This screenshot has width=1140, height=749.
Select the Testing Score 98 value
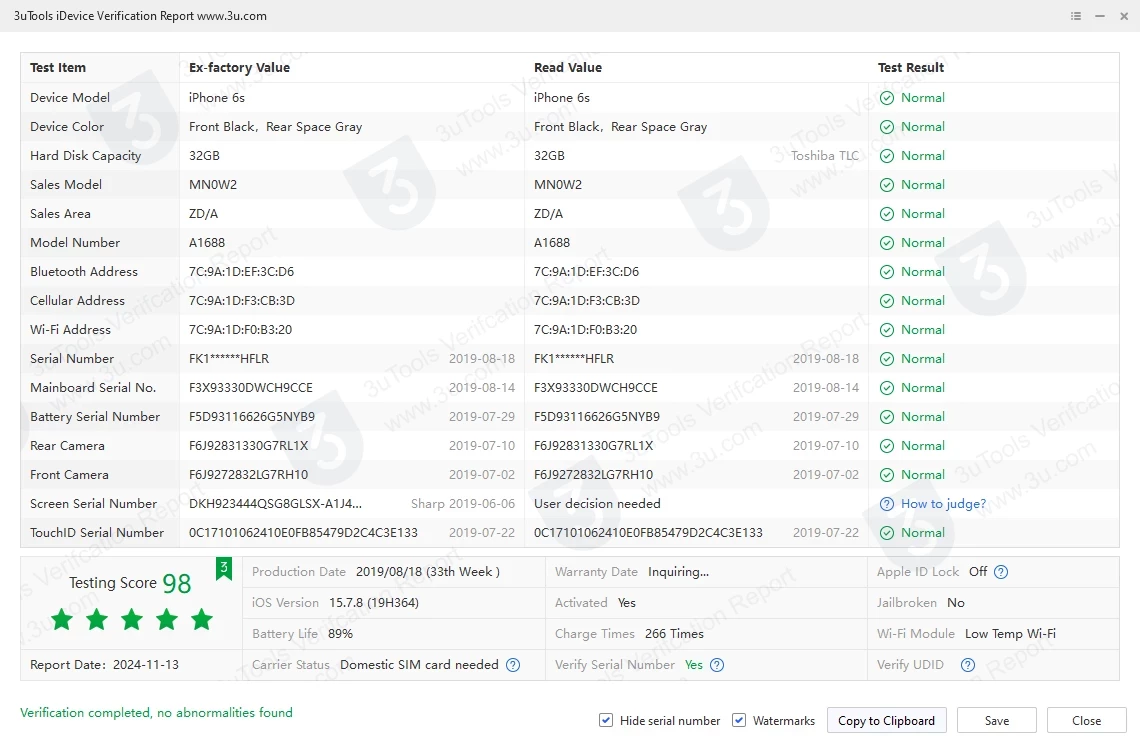(177, 583)
